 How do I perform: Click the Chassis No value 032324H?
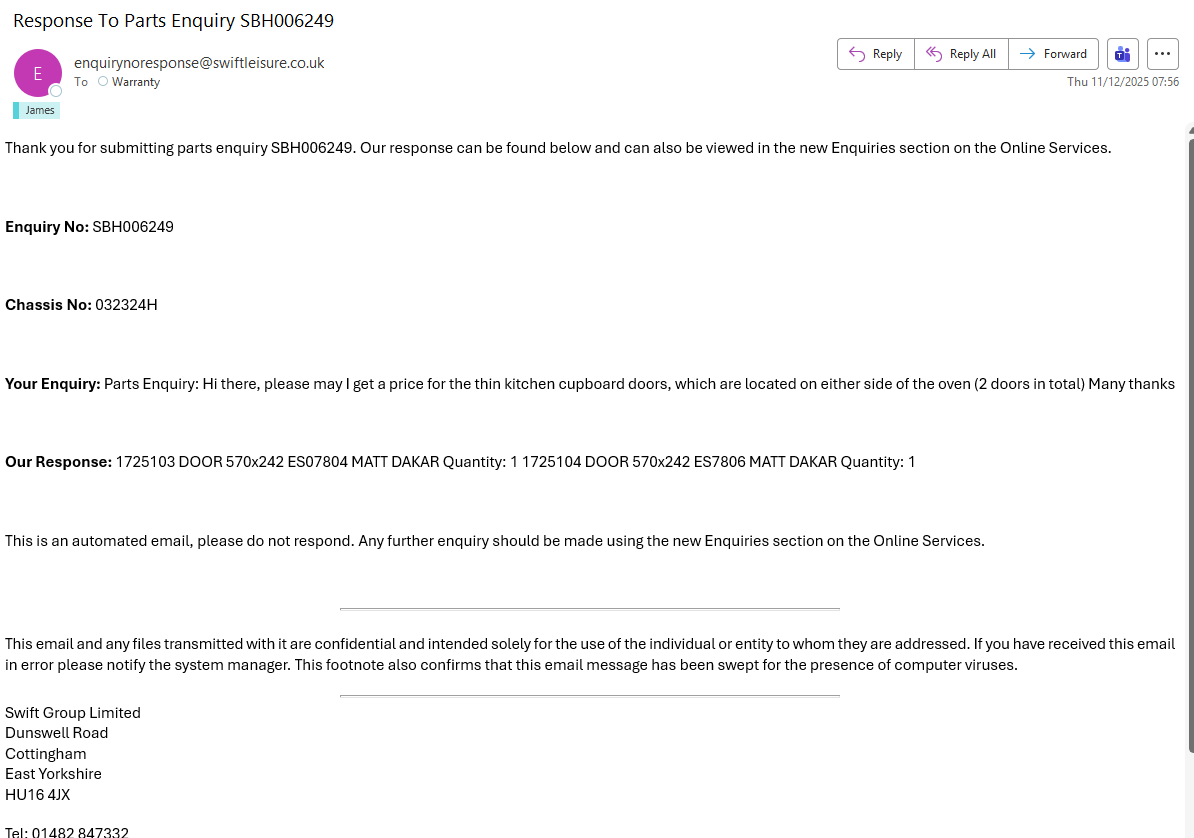(126, 305)
